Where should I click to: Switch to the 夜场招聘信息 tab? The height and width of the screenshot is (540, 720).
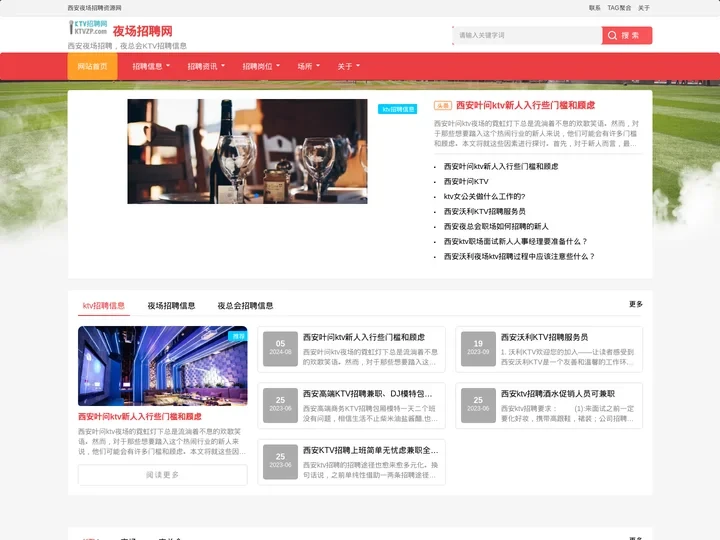171,305
